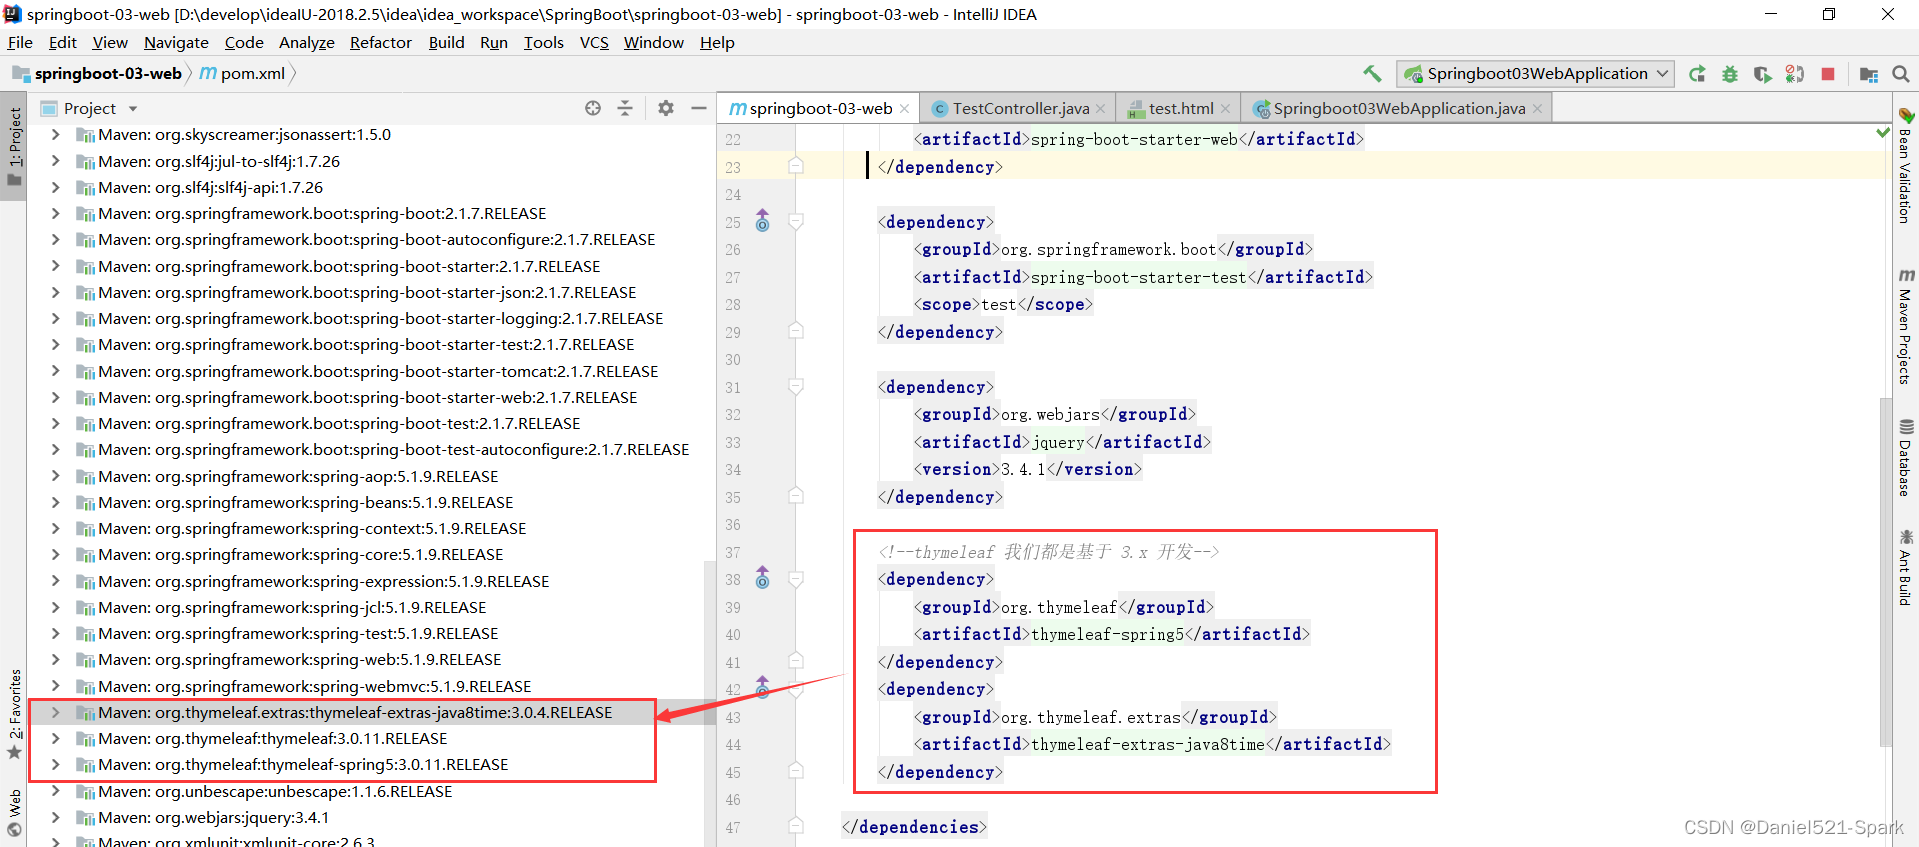Run with Coverage icon in toolbar
Image resolution: width=1919 pixels, height=847 pixels.
pos(1762,74)
